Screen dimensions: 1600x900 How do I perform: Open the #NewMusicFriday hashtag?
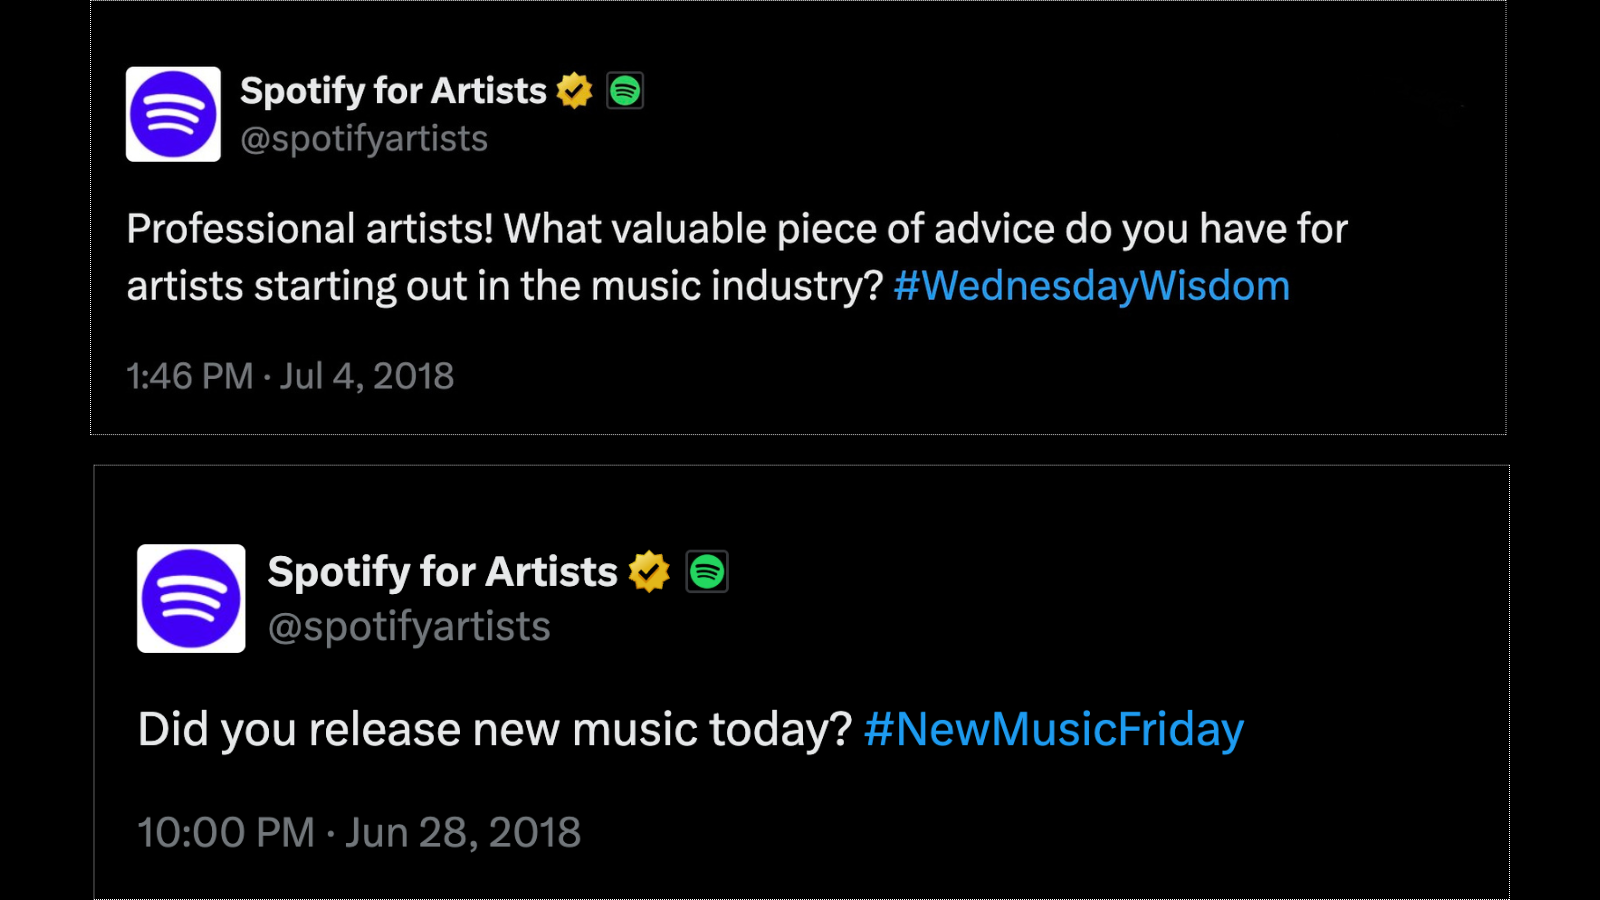(x=1054, y=729)
